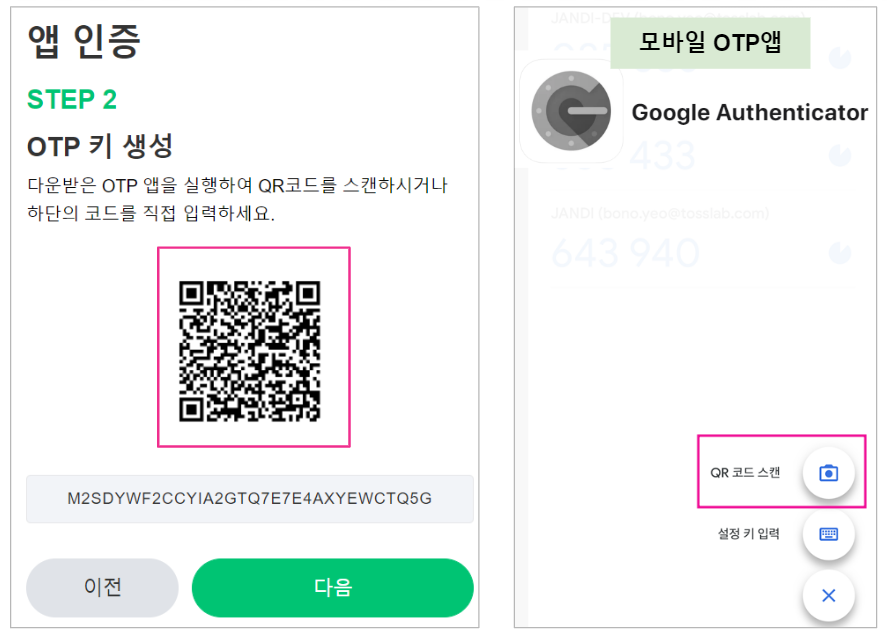887x638 pixels.
Task: Click the OTP 키 생성 heading
Action: click(x=100, y=146)
